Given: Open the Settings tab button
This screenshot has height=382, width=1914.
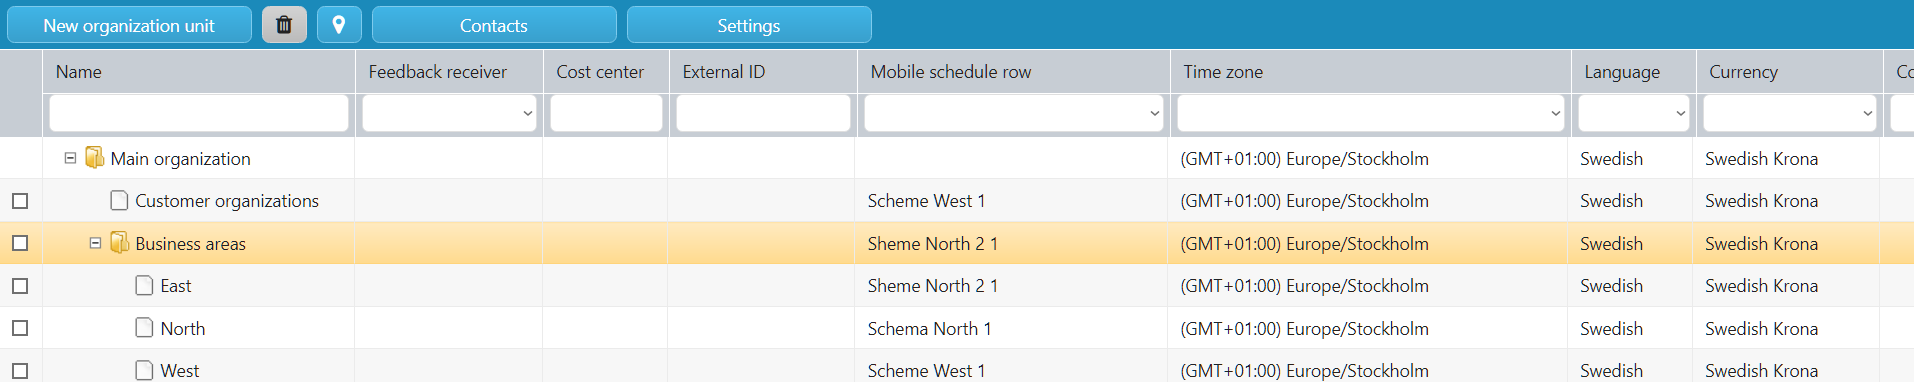Looking at the screenshot, I should coord(749,25).
